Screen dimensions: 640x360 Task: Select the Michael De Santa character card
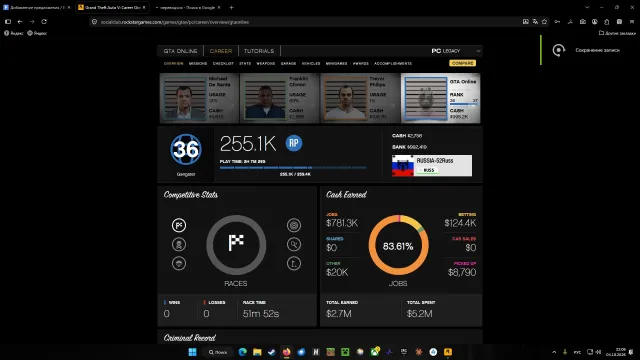tap(199, 98)
